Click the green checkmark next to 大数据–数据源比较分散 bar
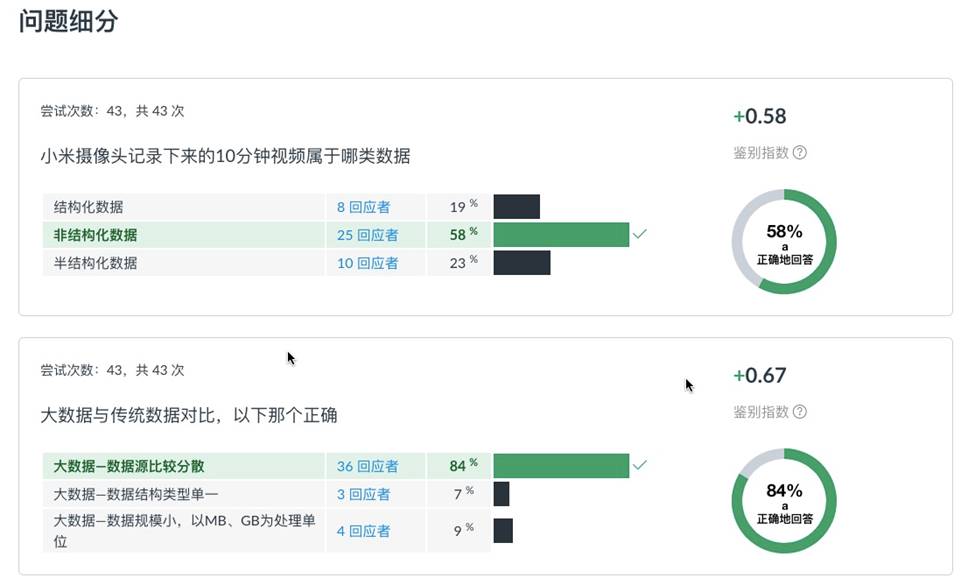The width and height of the screenshot is (968, 585). coord(640,465)
